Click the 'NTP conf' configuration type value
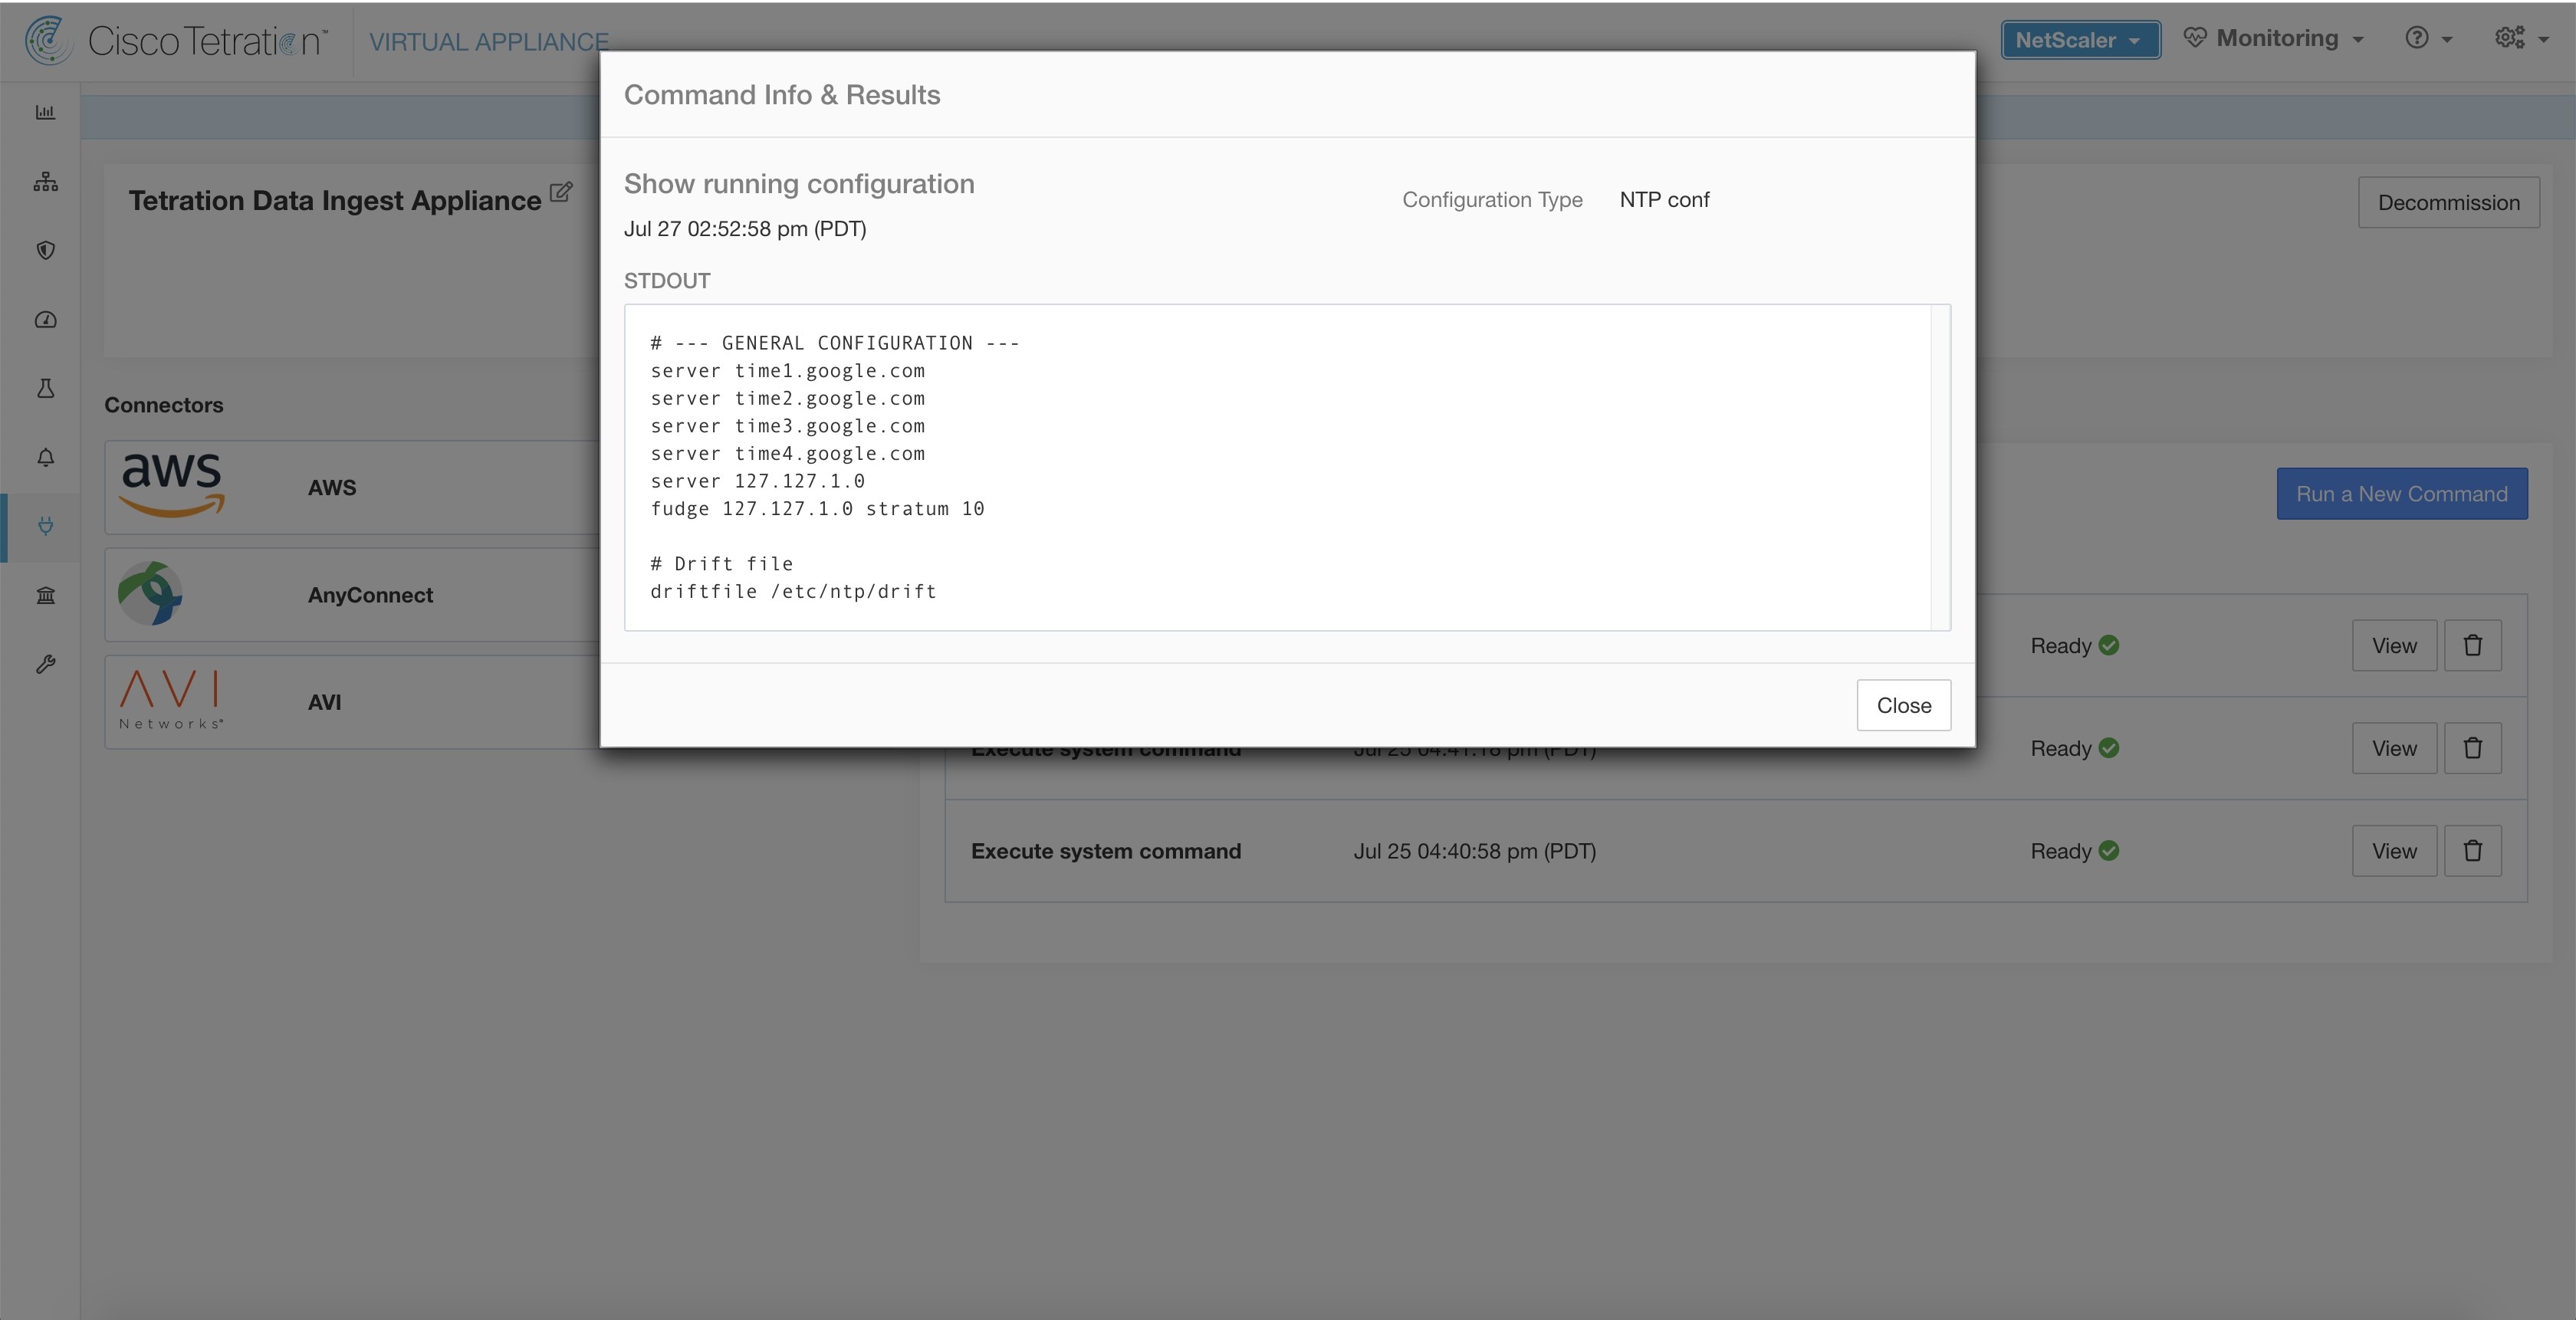 (x=1664, y=200)
